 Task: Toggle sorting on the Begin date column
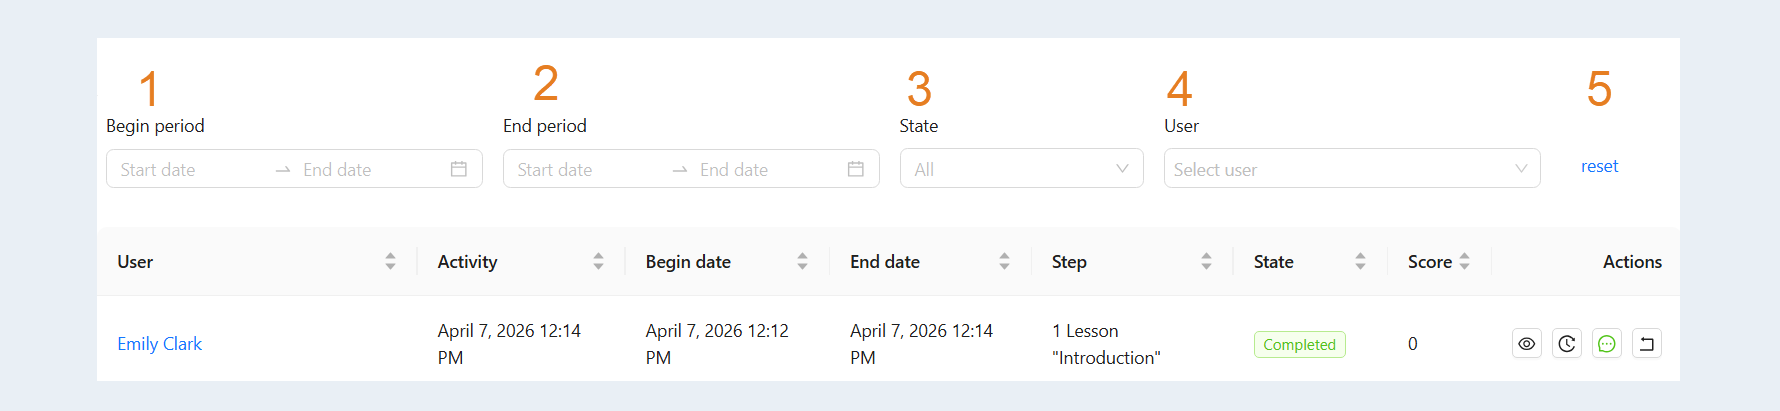click(x=802, y=261)
